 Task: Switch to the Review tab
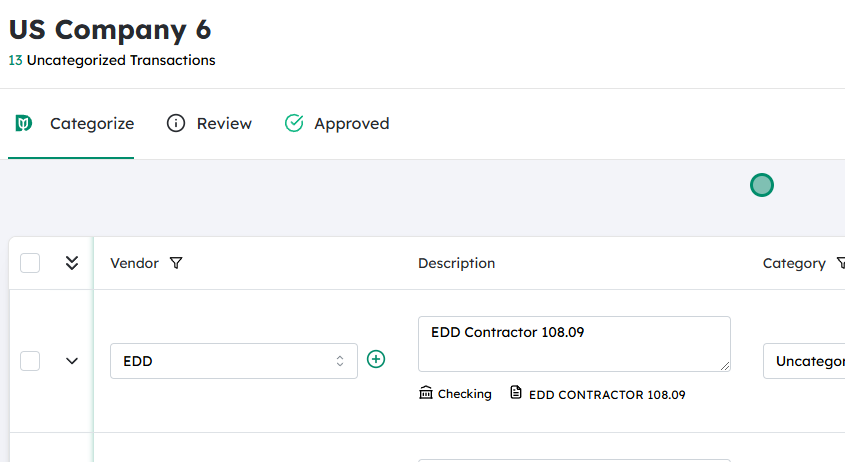(224, 124)
